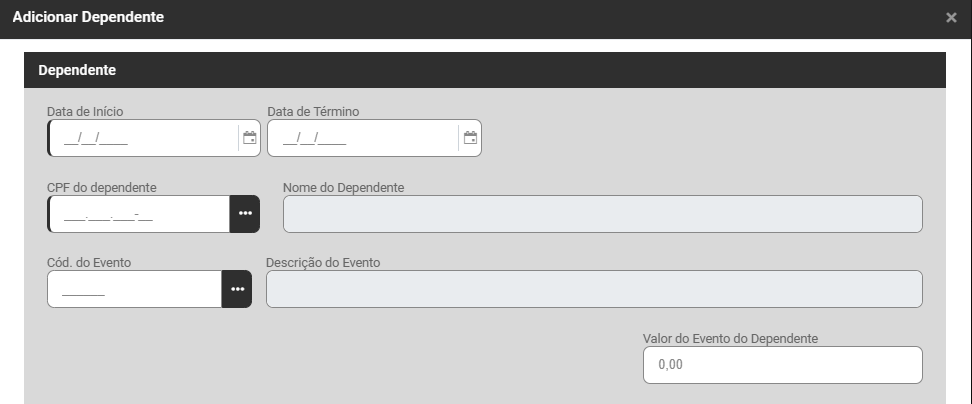Focus the Valor do Evento do Dependente field
This screenshot has height=404, width=972.
[782, 365]
